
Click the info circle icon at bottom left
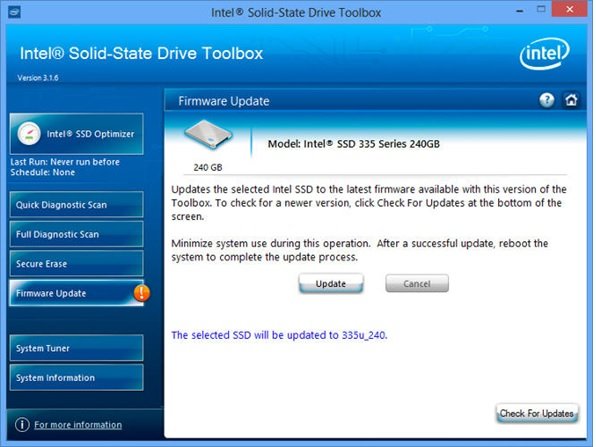tap(22, 425)
